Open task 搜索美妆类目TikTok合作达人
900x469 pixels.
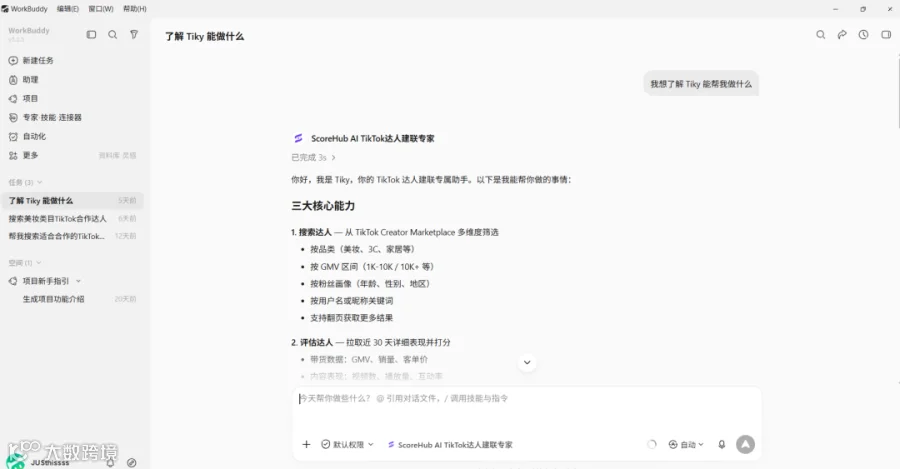click(x=72, y=219)
